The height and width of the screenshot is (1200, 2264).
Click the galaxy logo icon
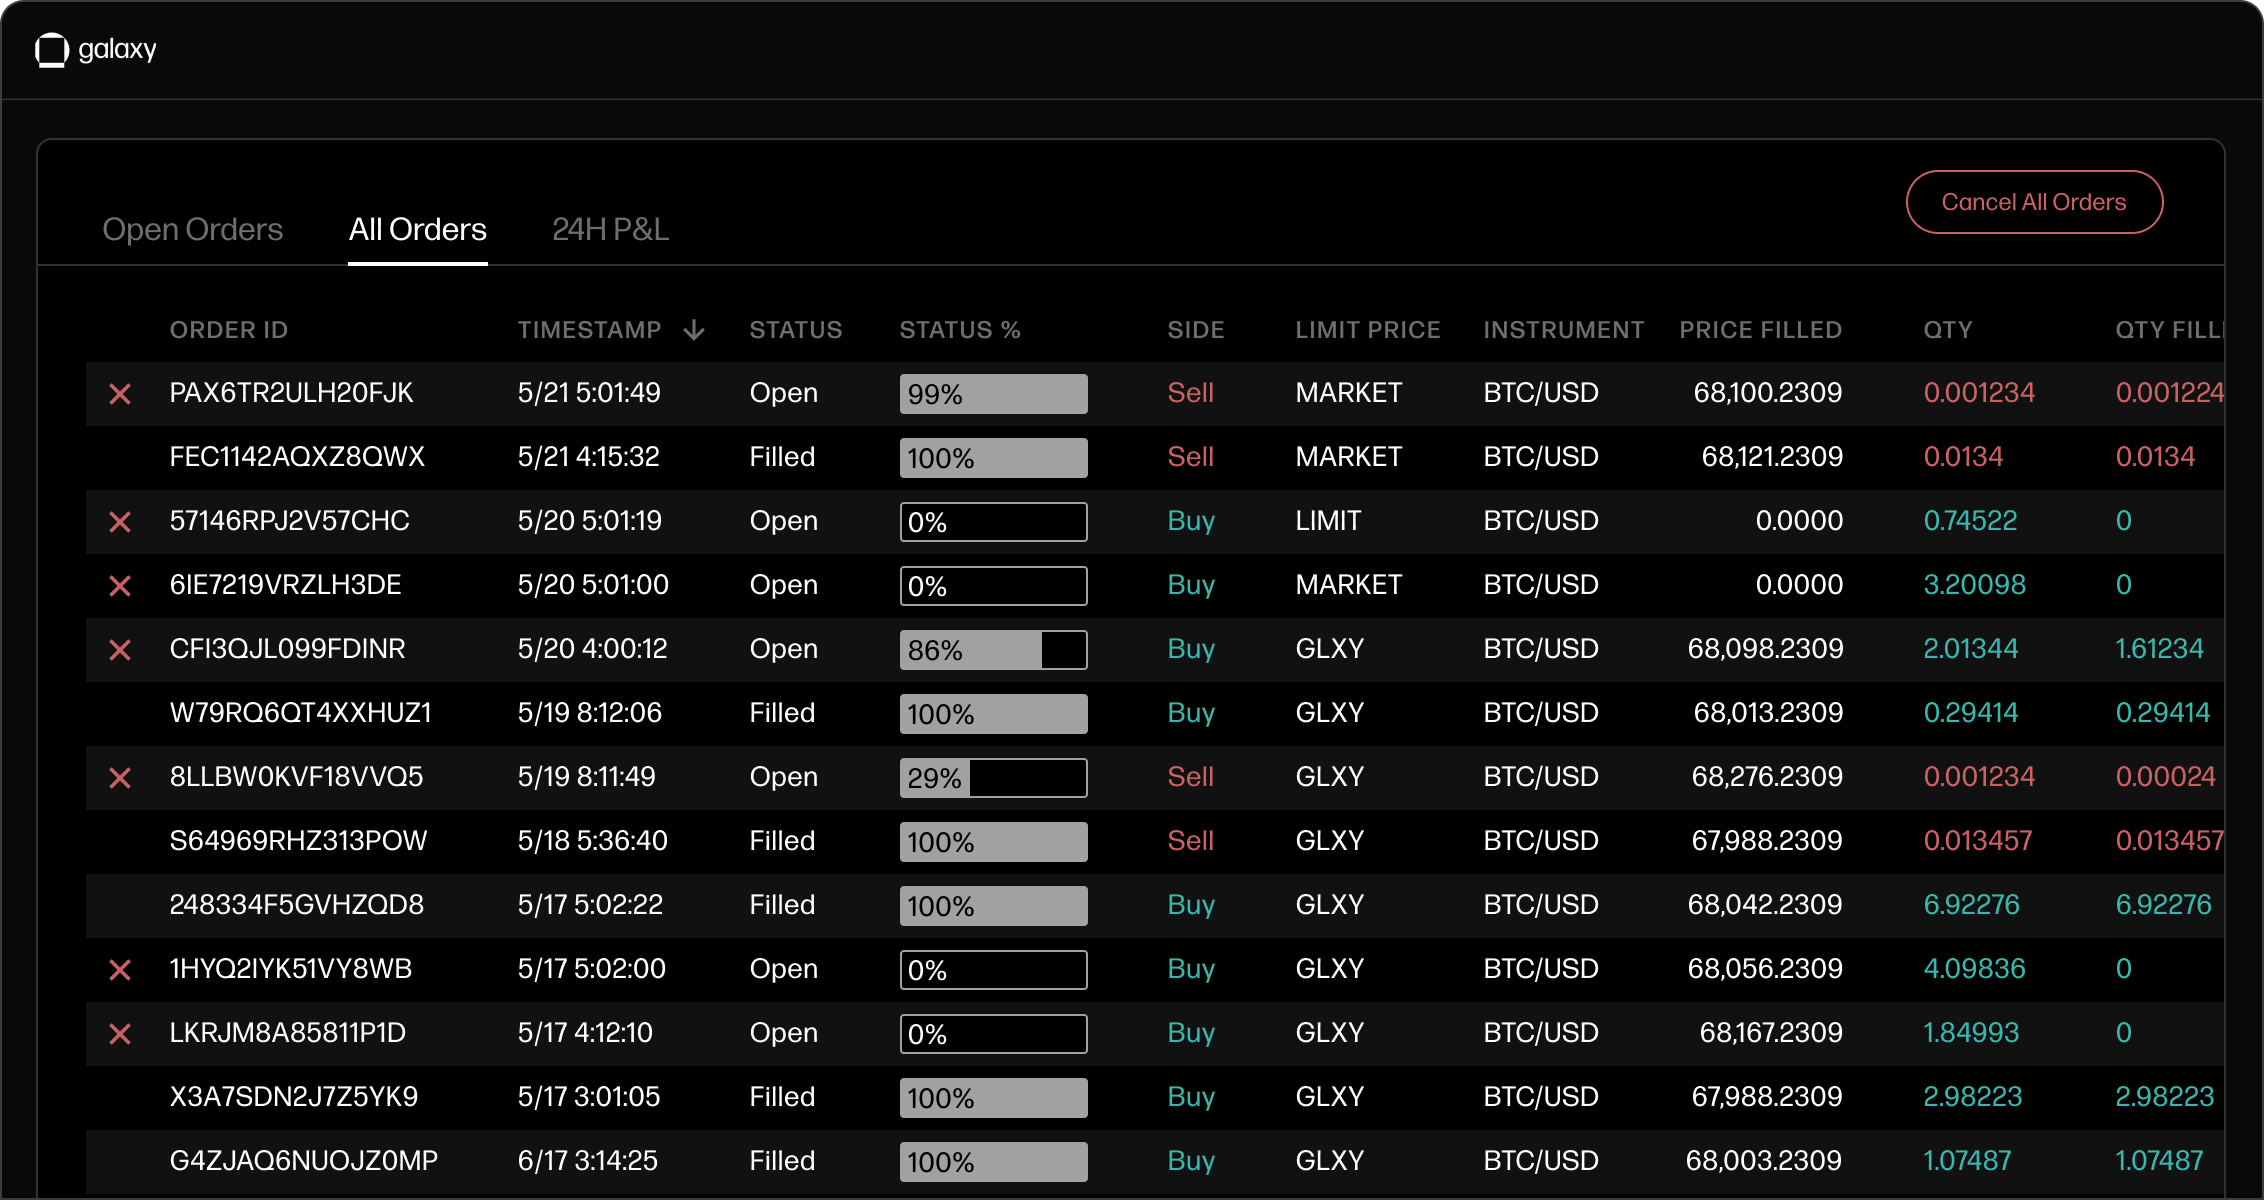tap(52, 50)
